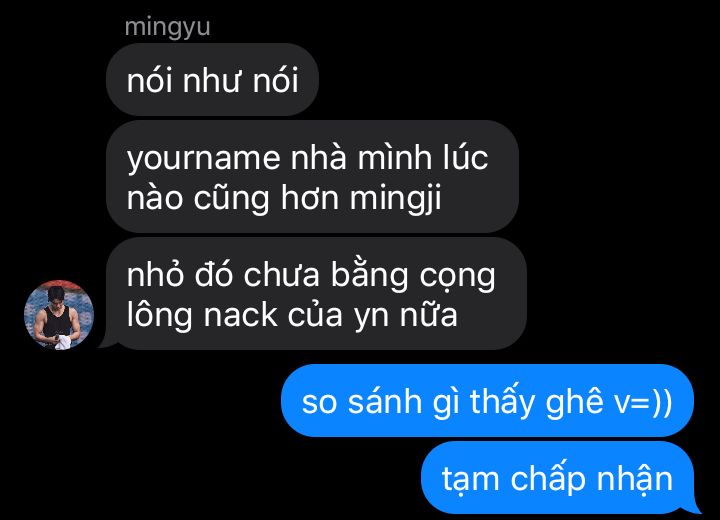Click the tail of the last gray bubble
The width and height of the screenshot is (720, 520).
(x=107, y=342)
